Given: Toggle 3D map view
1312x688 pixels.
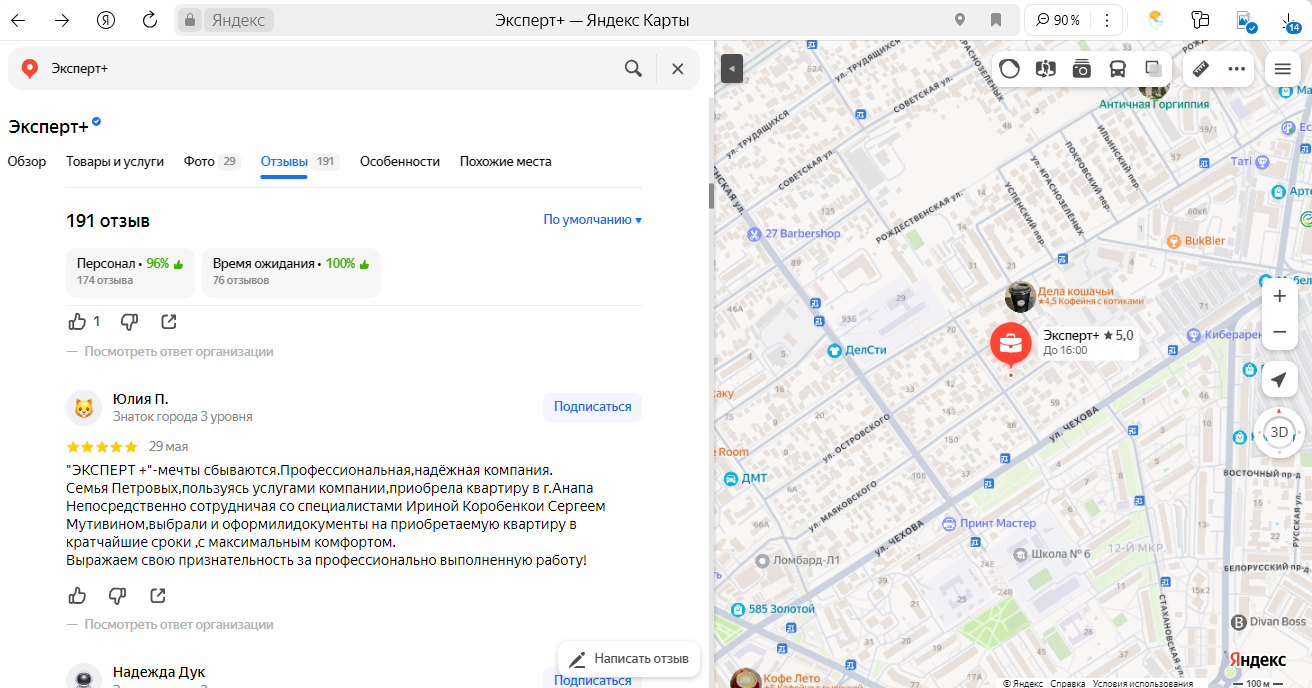Looking at the screenshot, I should [x=1279, y=432].
